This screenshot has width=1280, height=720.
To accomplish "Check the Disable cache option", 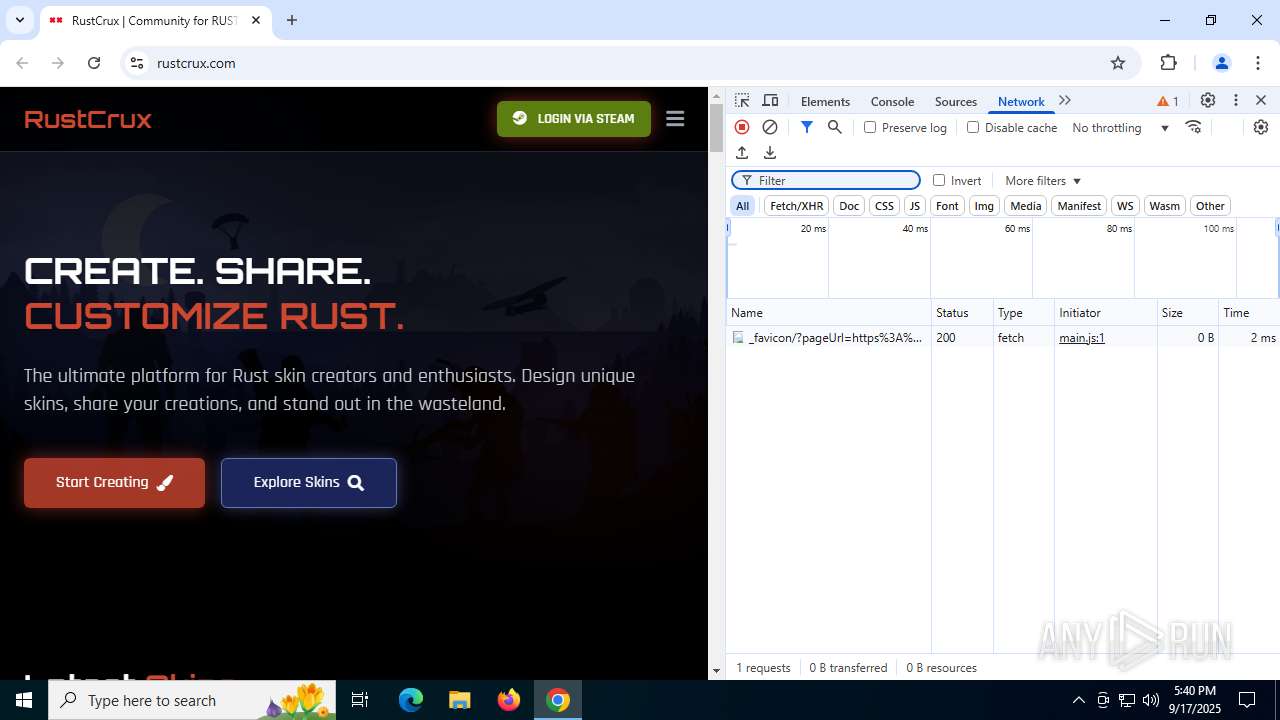I will coord(973,128).
